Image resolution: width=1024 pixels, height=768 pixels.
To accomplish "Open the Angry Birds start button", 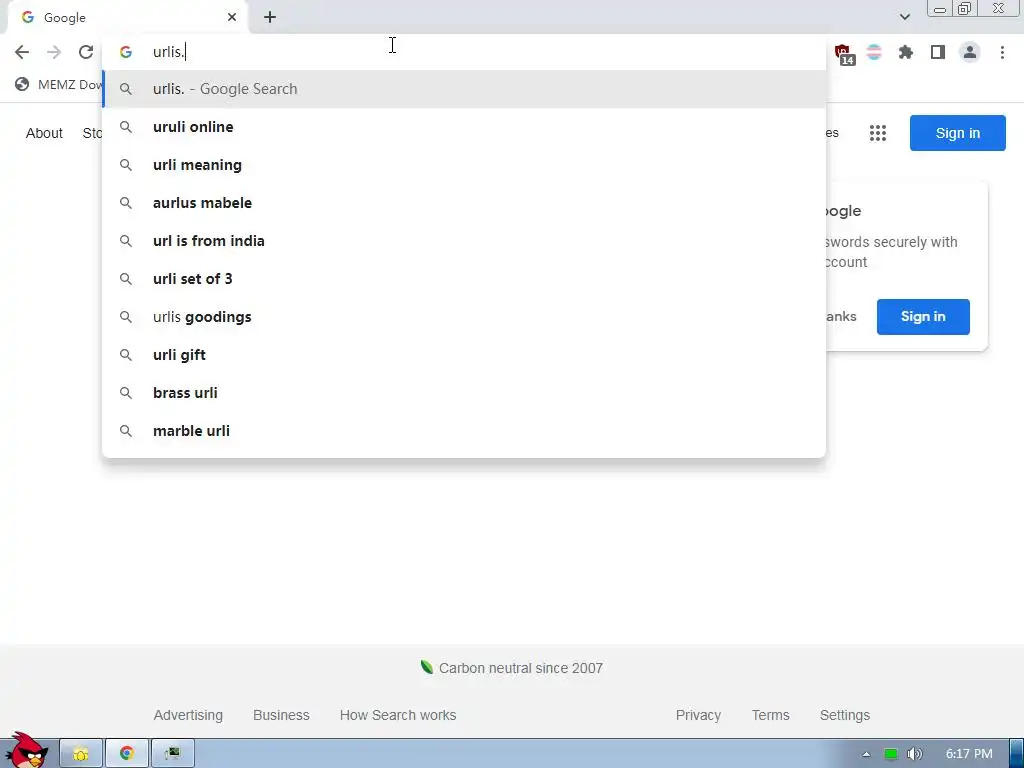I will [26, 751].
